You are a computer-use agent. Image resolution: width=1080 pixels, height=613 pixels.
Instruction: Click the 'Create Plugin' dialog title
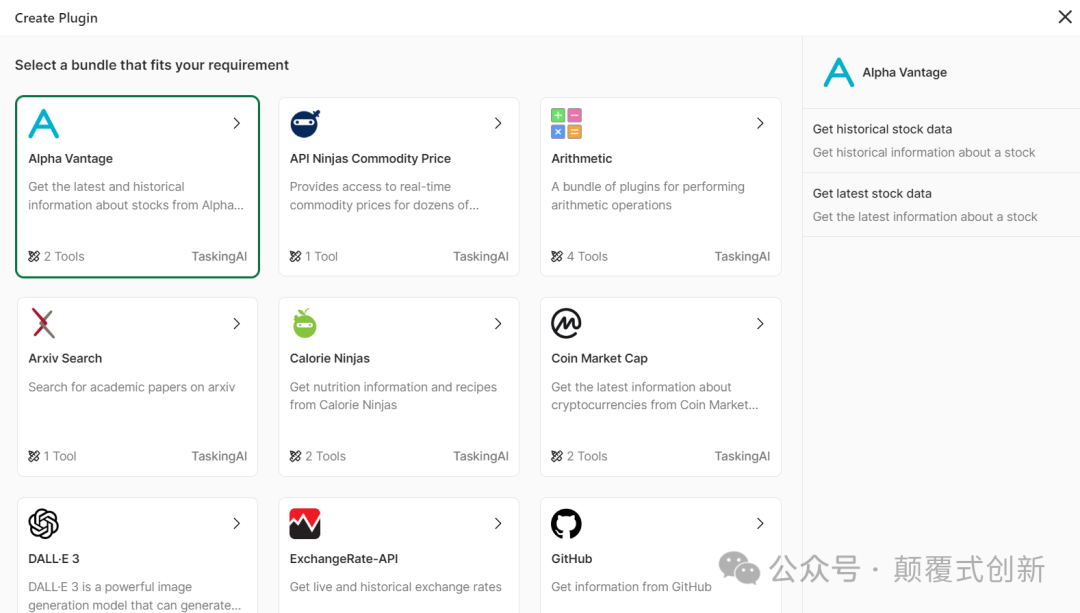pos(56,18)
